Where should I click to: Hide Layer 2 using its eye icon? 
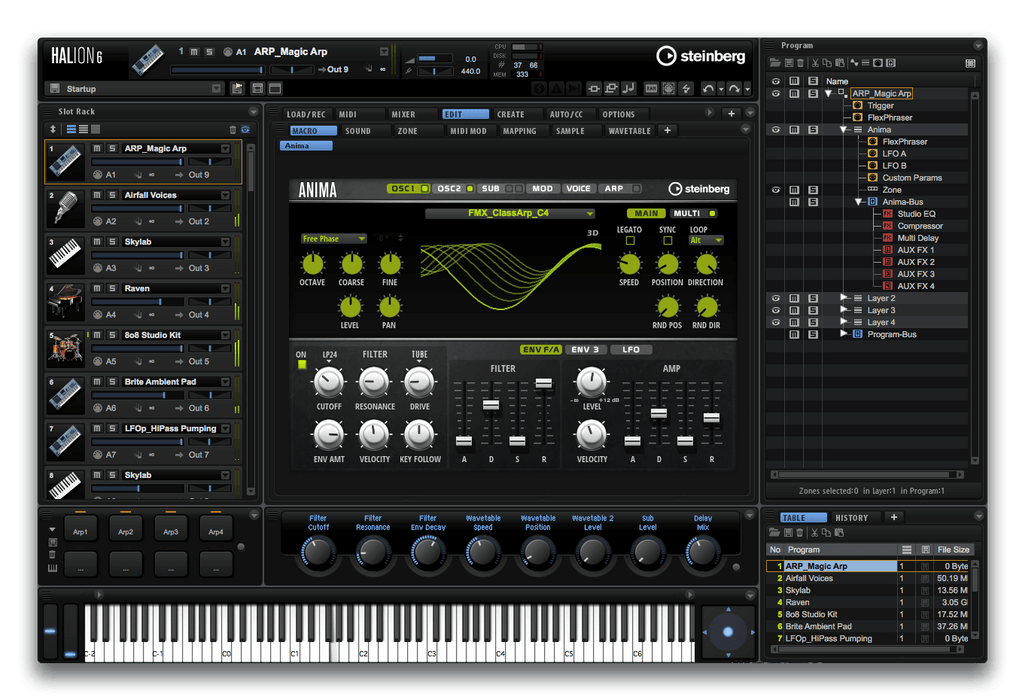[775, 298]
